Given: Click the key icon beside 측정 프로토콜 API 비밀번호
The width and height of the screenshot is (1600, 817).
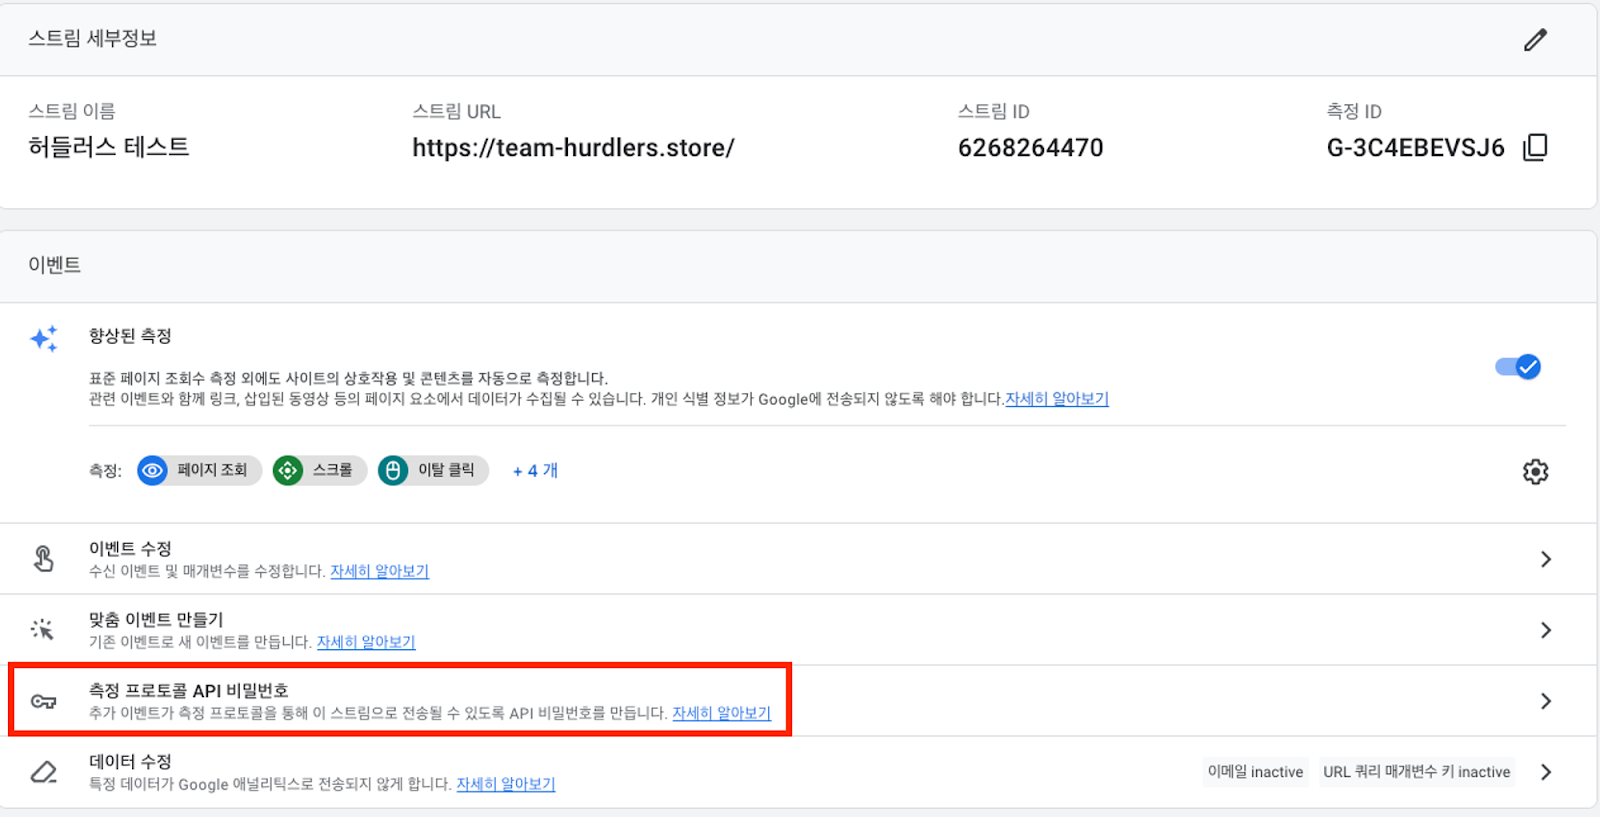Looking at the screenshot, I should tap(43, 701).
